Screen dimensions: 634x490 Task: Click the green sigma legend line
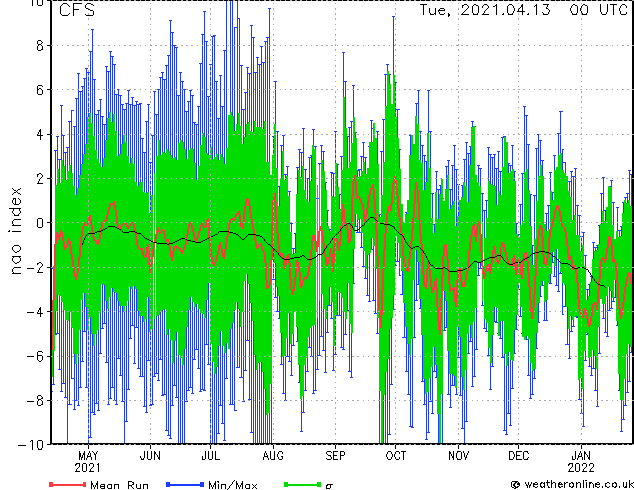[x=303, y=484]
